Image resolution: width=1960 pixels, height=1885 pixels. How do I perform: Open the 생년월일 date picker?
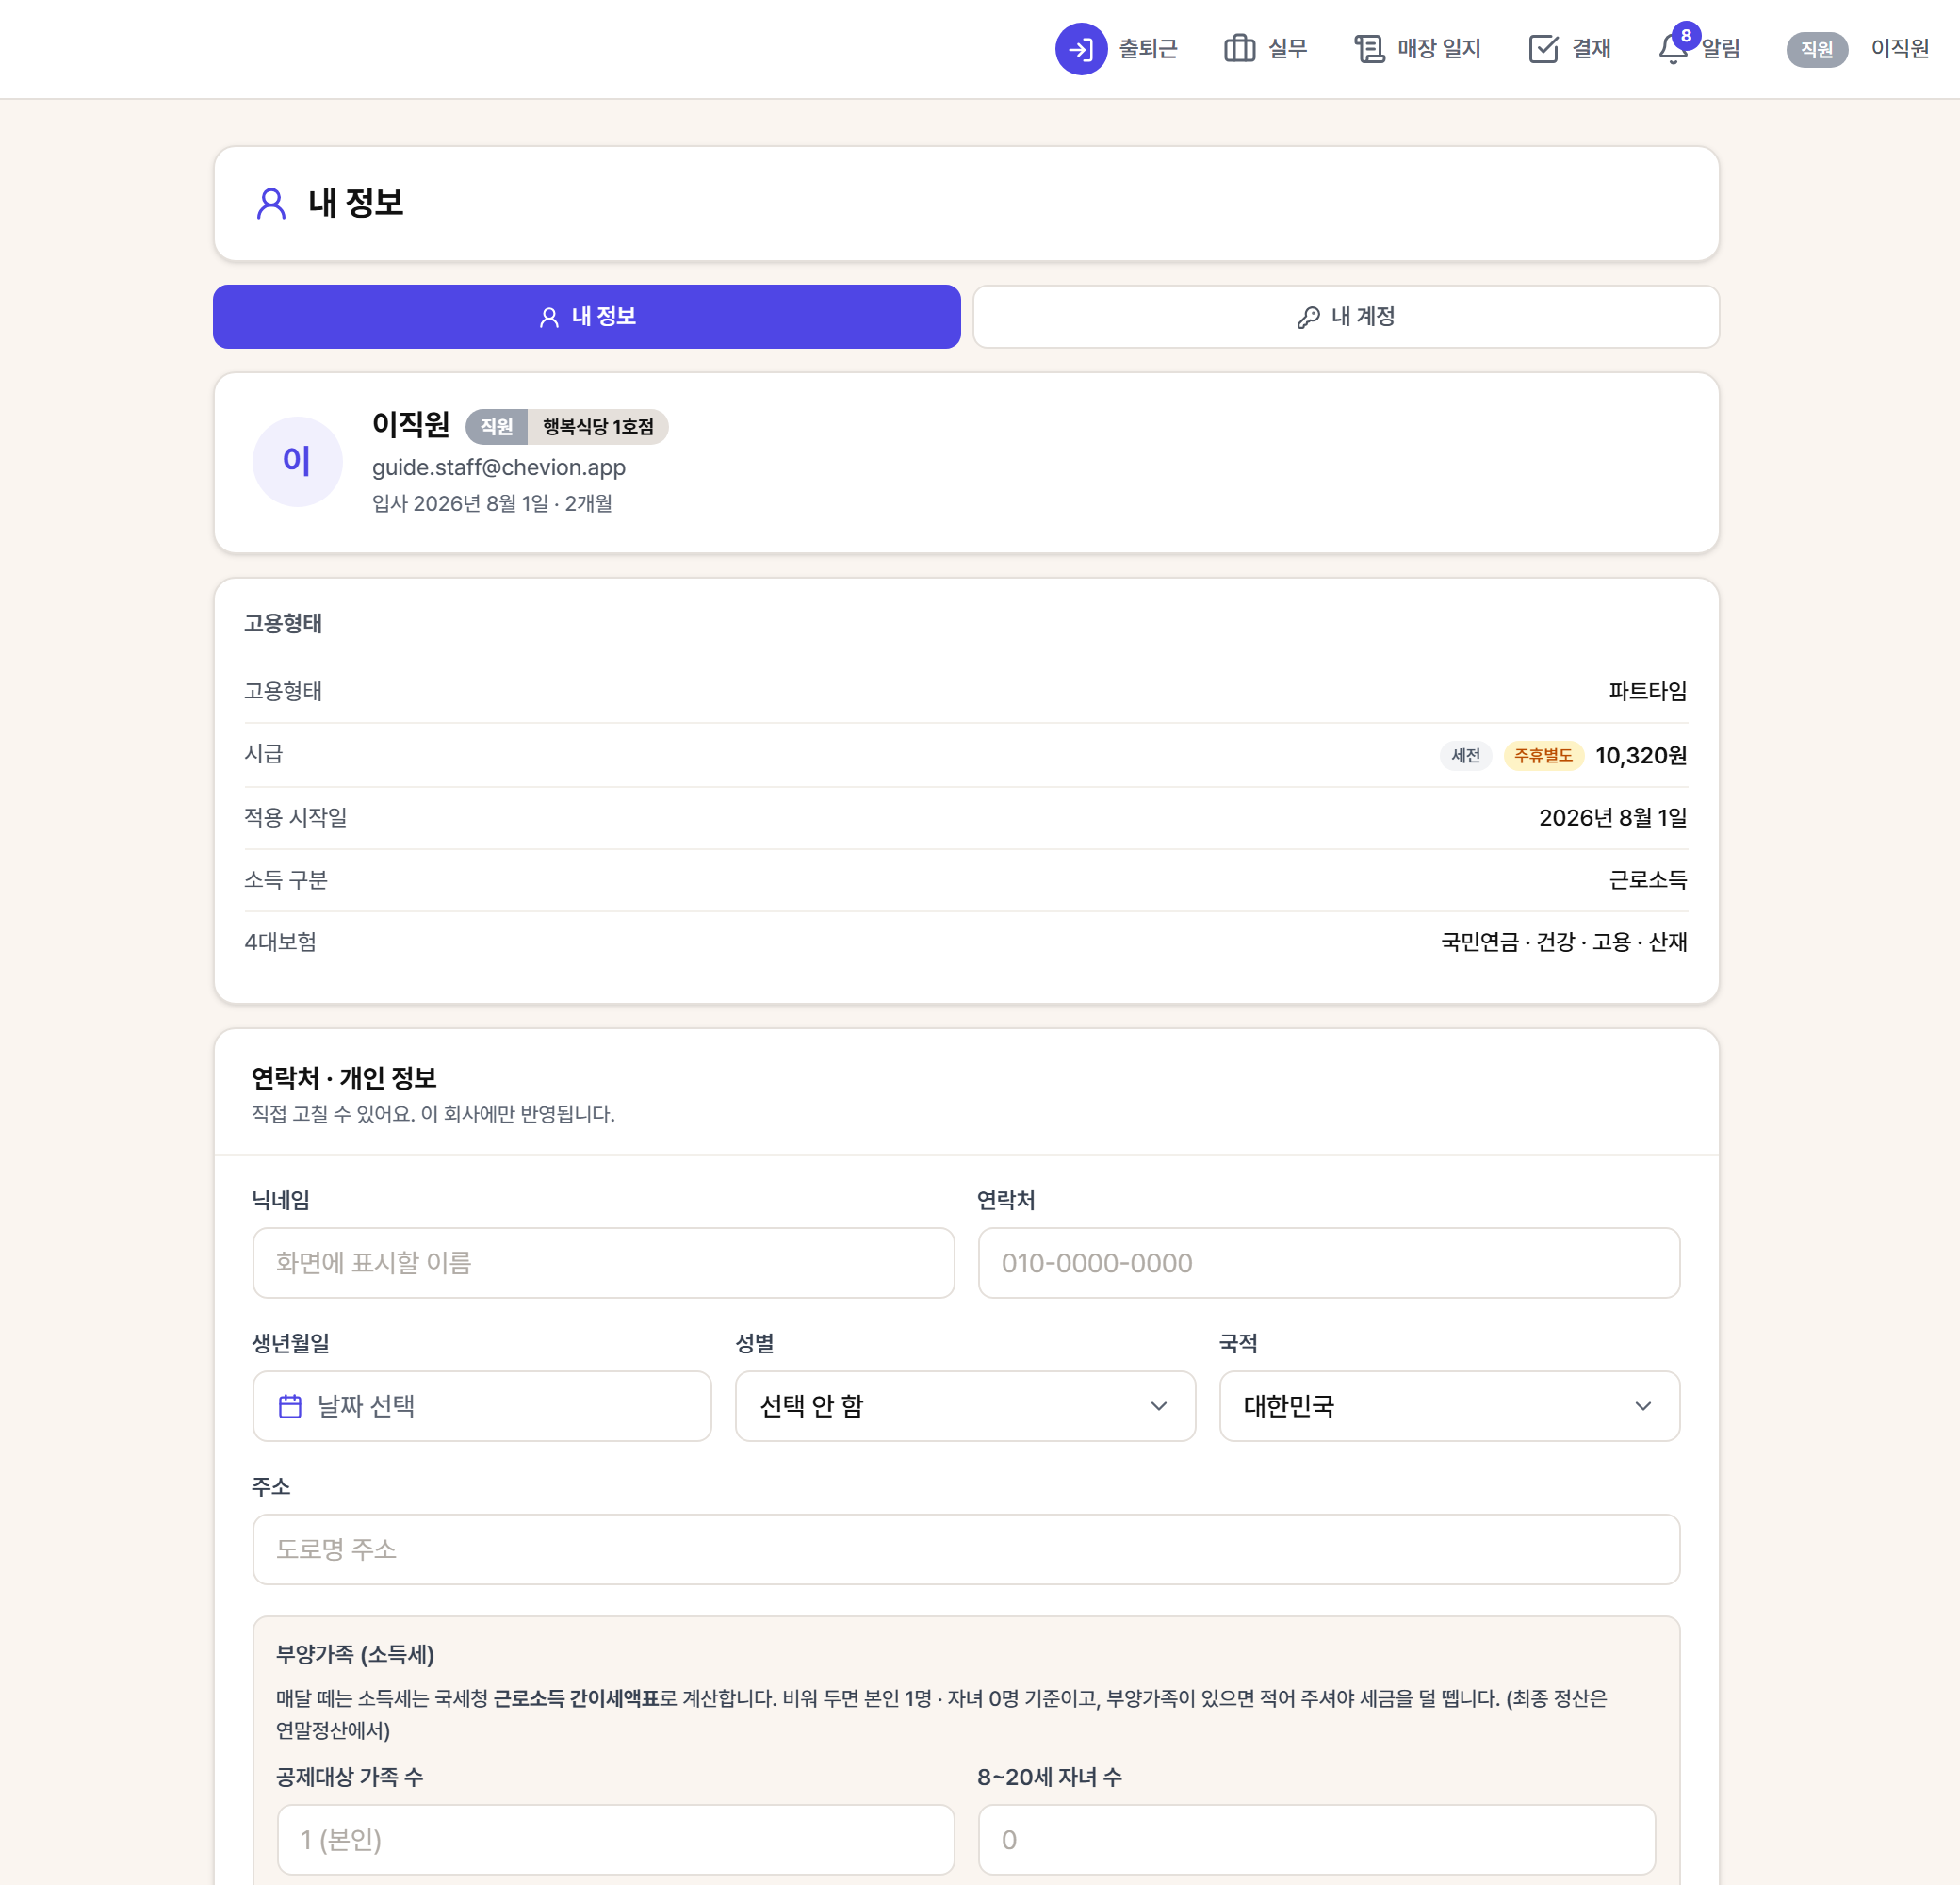(482, 1406)
